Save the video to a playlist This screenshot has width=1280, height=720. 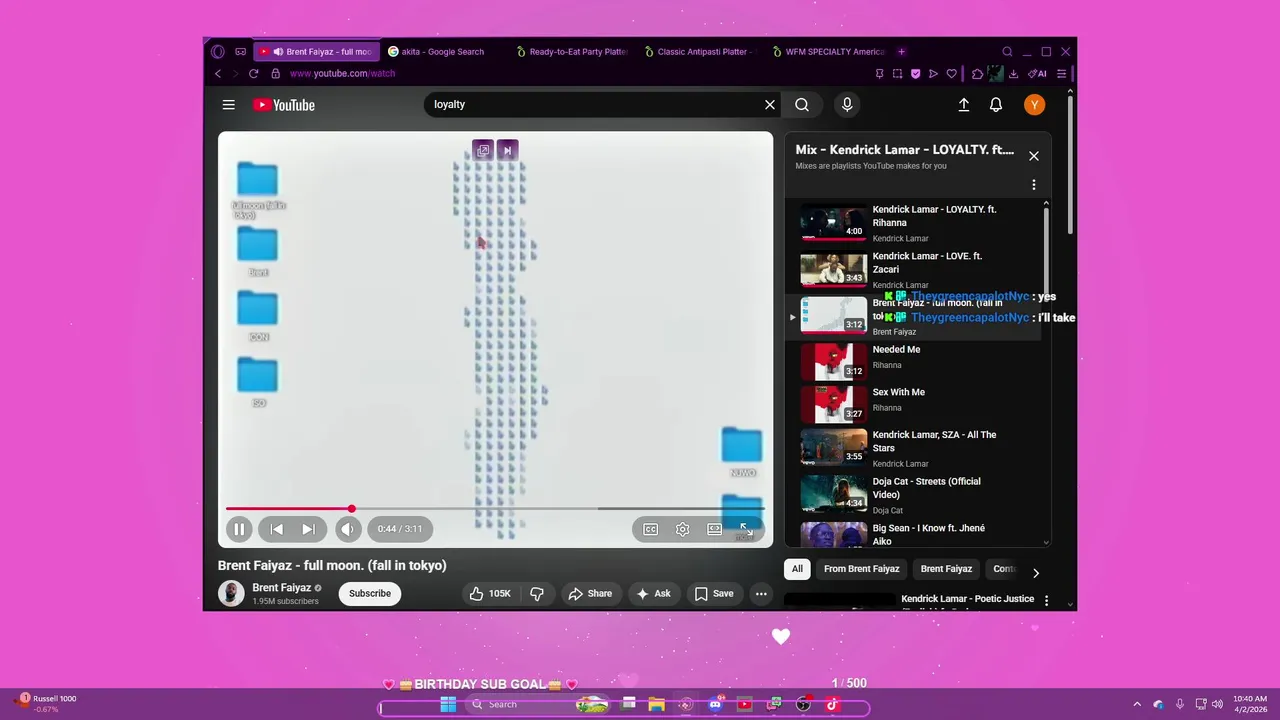coord(714,594)
